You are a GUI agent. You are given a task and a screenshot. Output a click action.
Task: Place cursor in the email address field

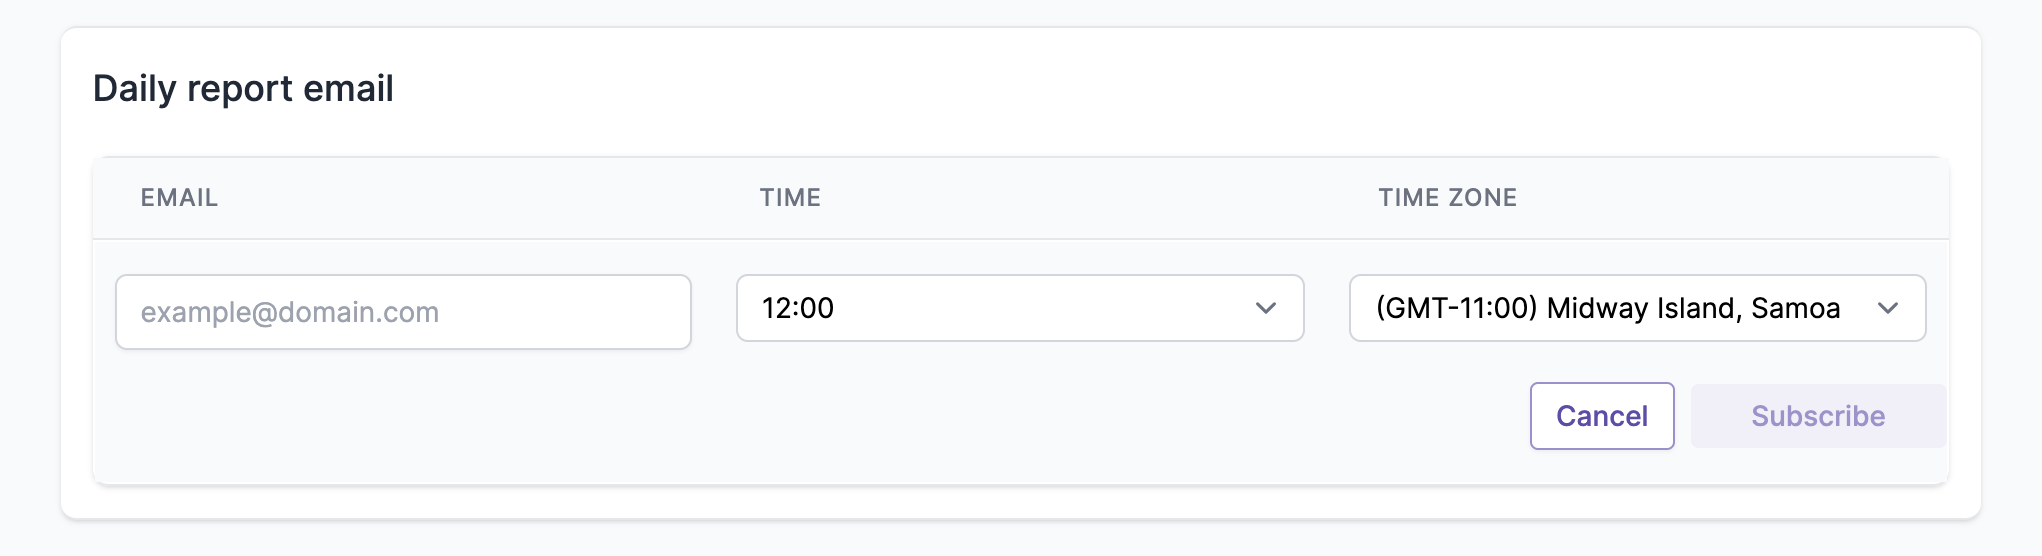point(403,312)
